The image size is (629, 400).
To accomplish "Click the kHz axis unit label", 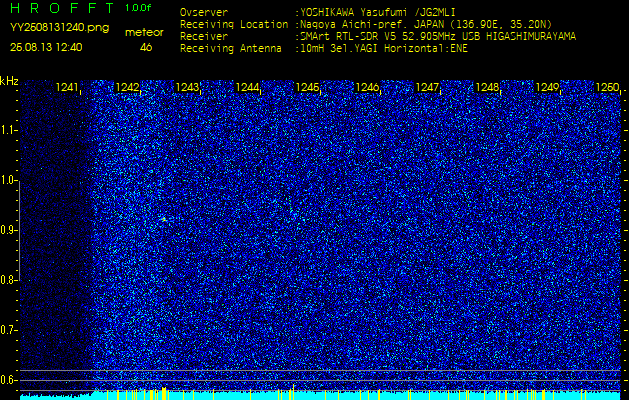I will pyautogui.click(x=9, y=81).
